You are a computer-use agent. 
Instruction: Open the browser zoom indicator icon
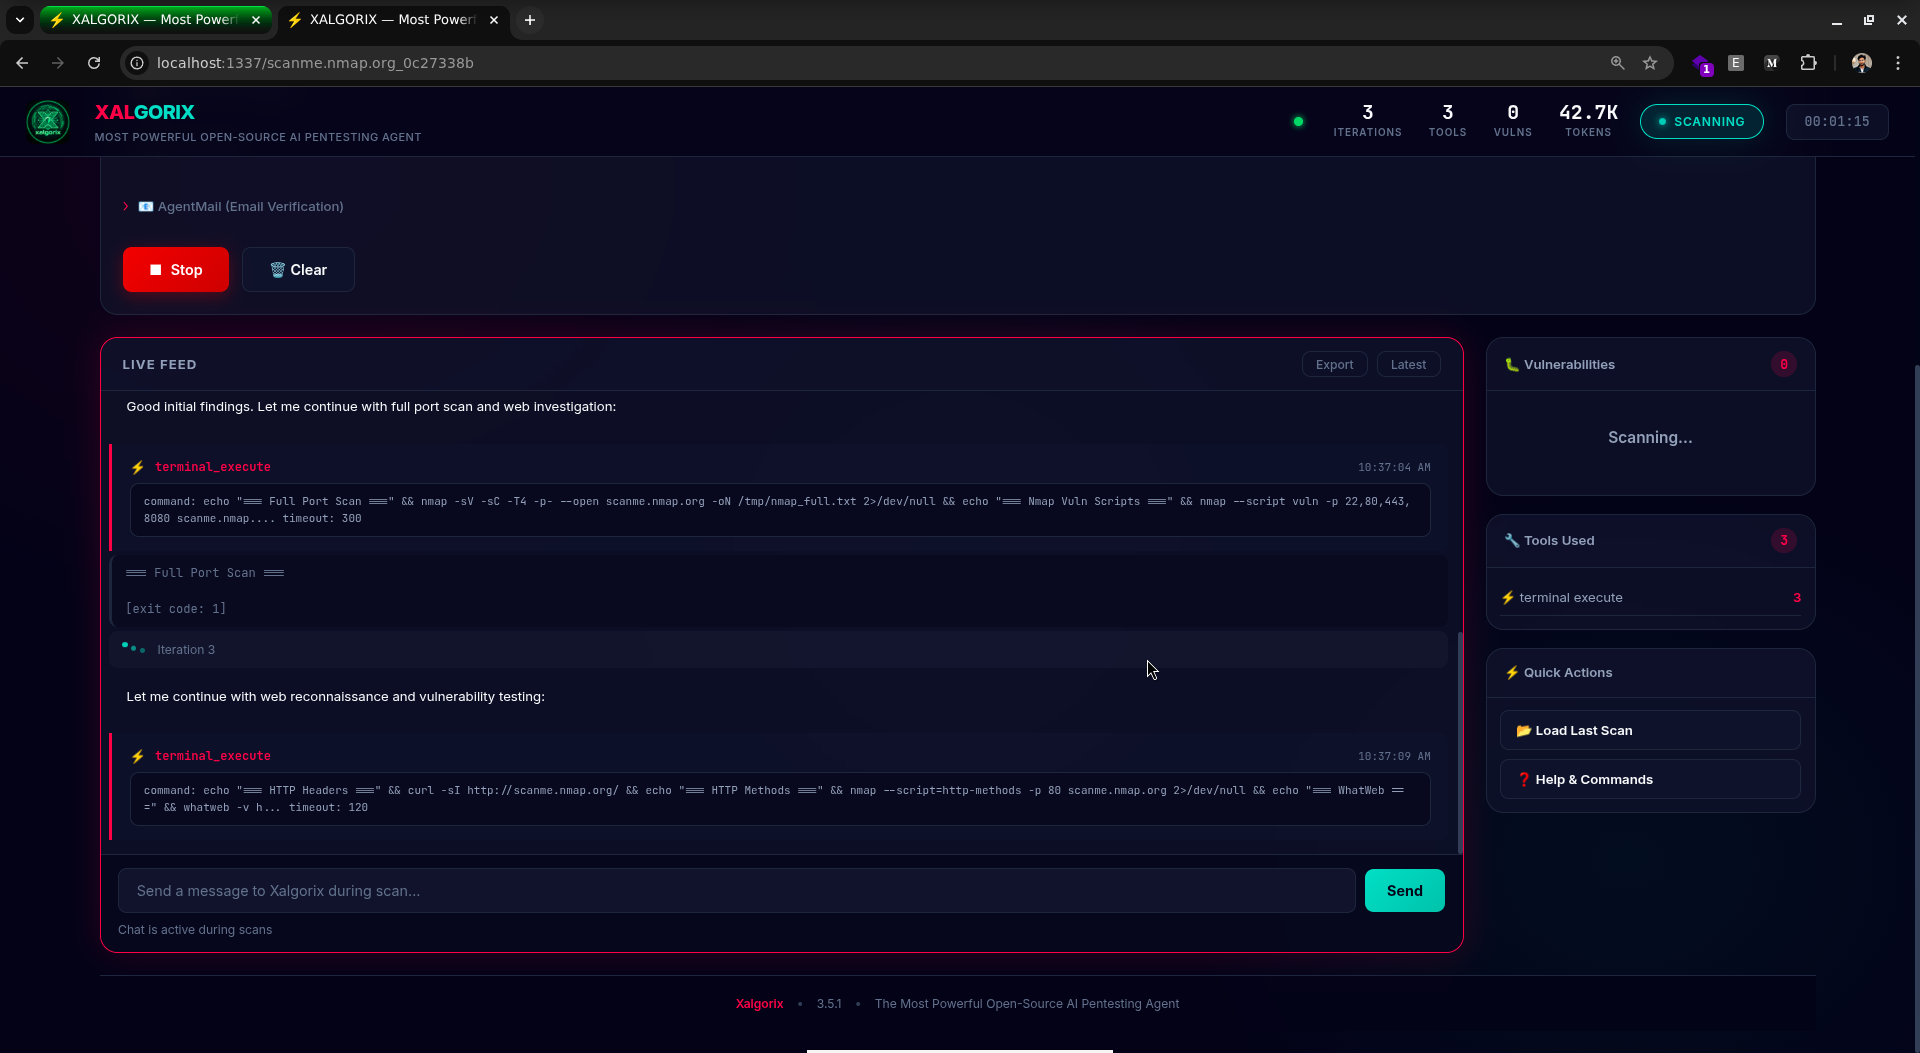(1617, 63)
